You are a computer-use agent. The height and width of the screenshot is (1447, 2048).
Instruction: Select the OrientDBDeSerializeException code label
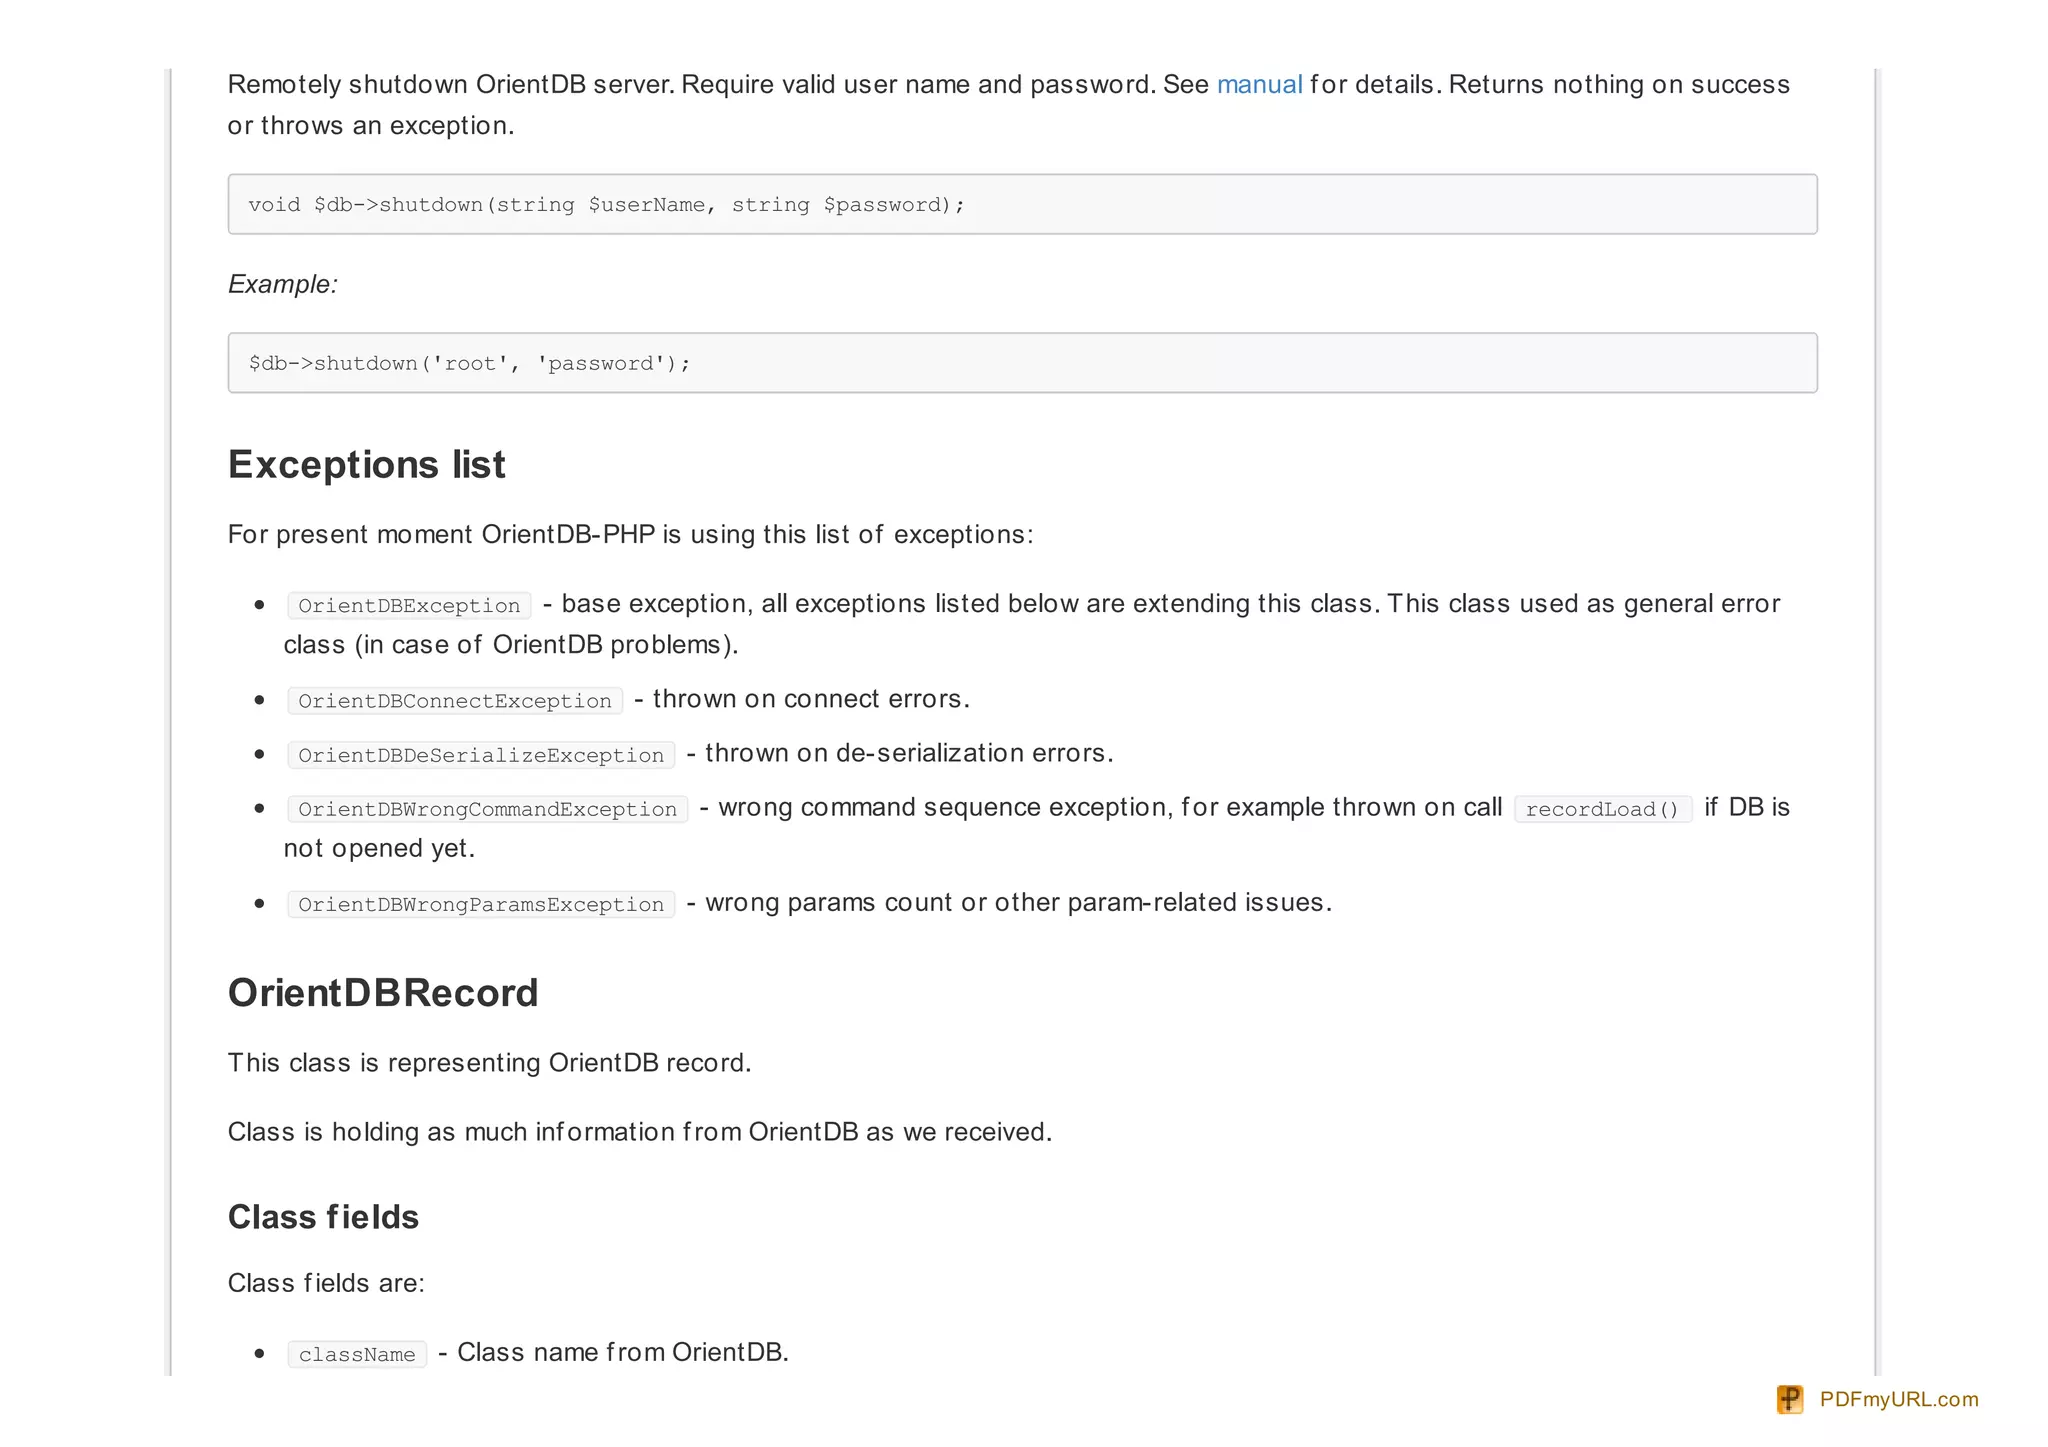click(481, 755)
